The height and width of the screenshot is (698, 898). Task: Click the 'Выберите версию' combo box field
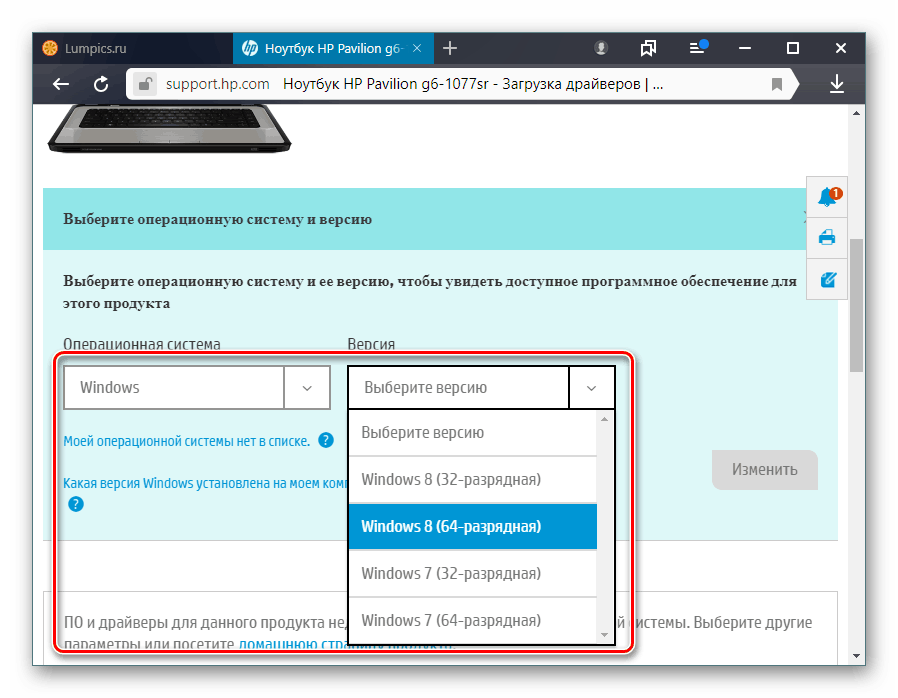click(481, 388)
